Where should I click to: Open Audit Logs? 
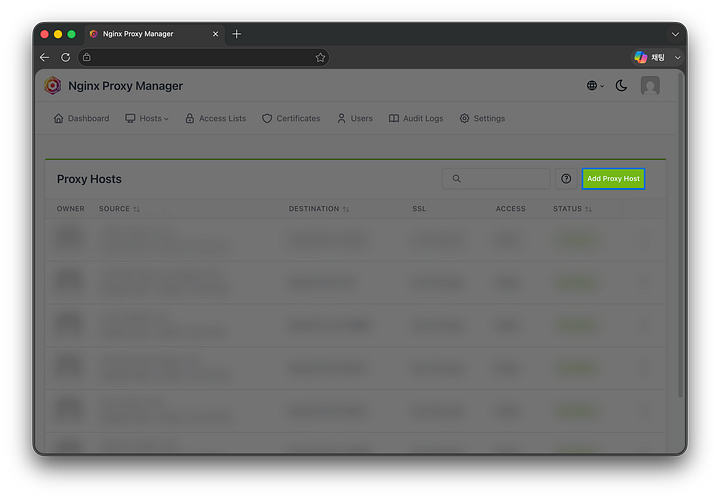[416, 118]
